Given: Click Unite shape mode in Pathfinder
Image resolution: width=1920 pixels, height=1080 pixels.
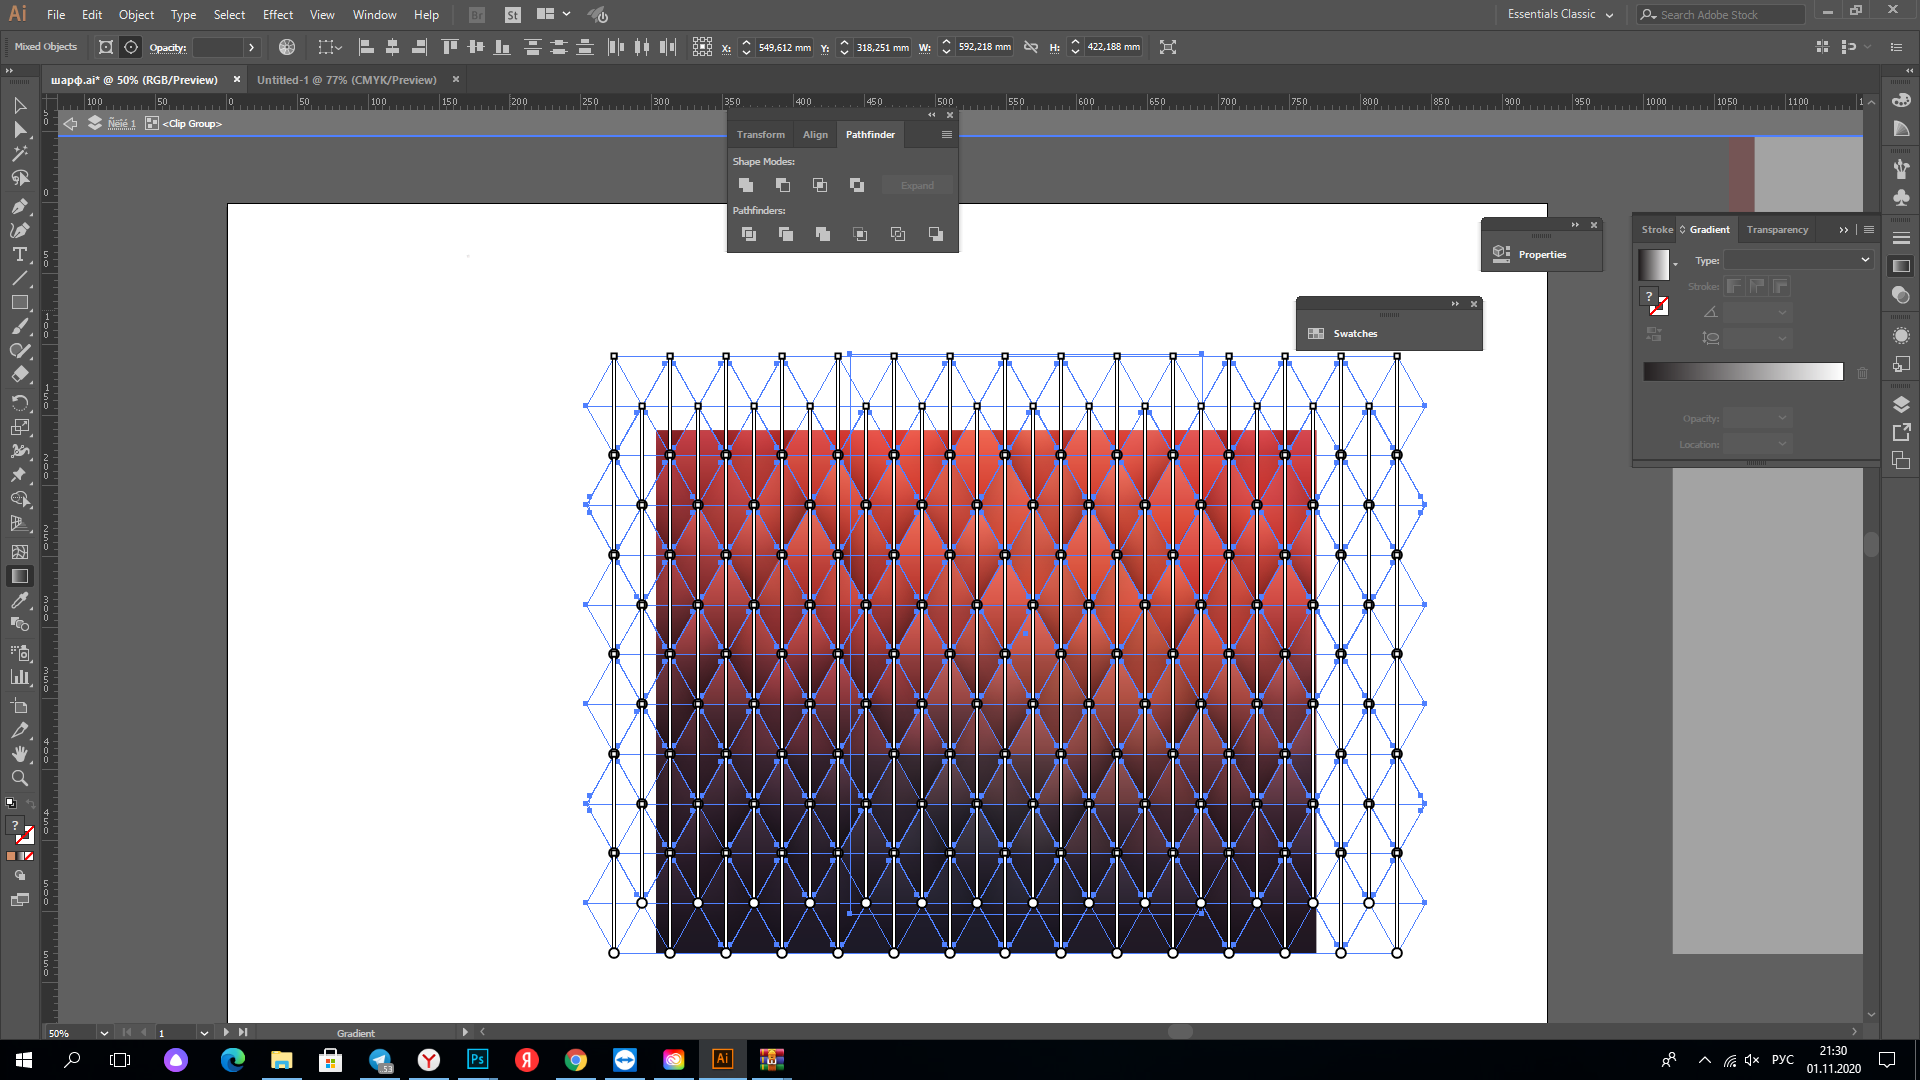Looking at the screenshot, I should (746, 185).
